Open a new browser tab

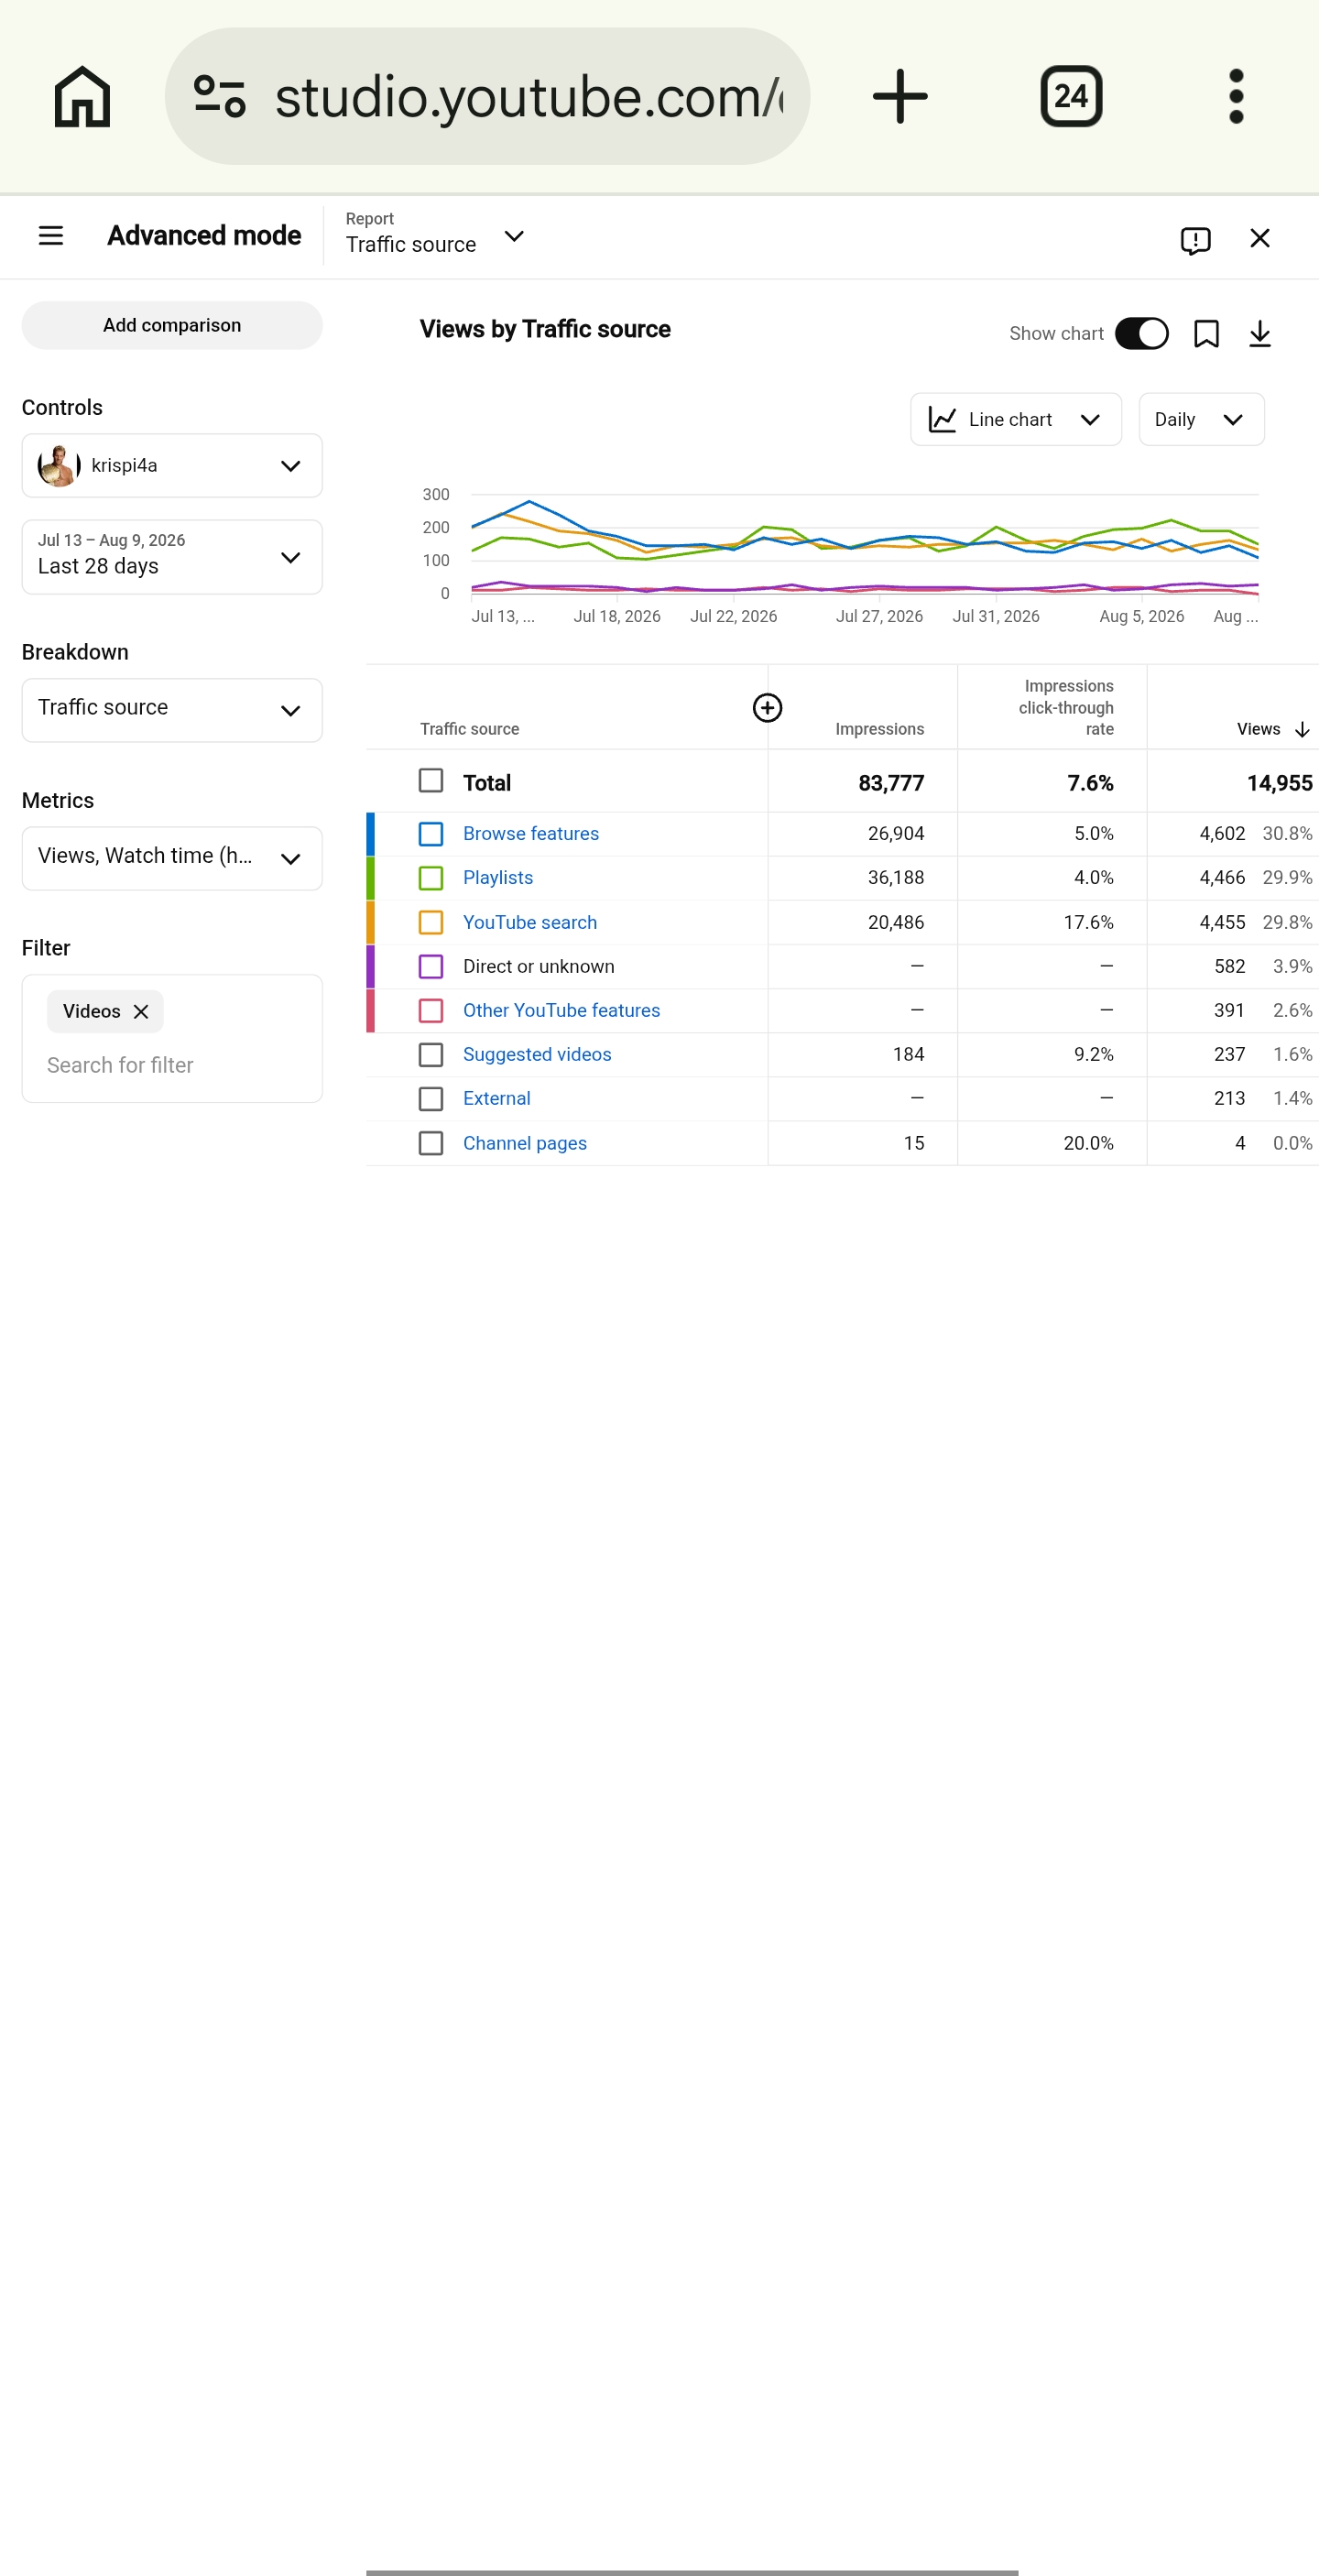900,97
